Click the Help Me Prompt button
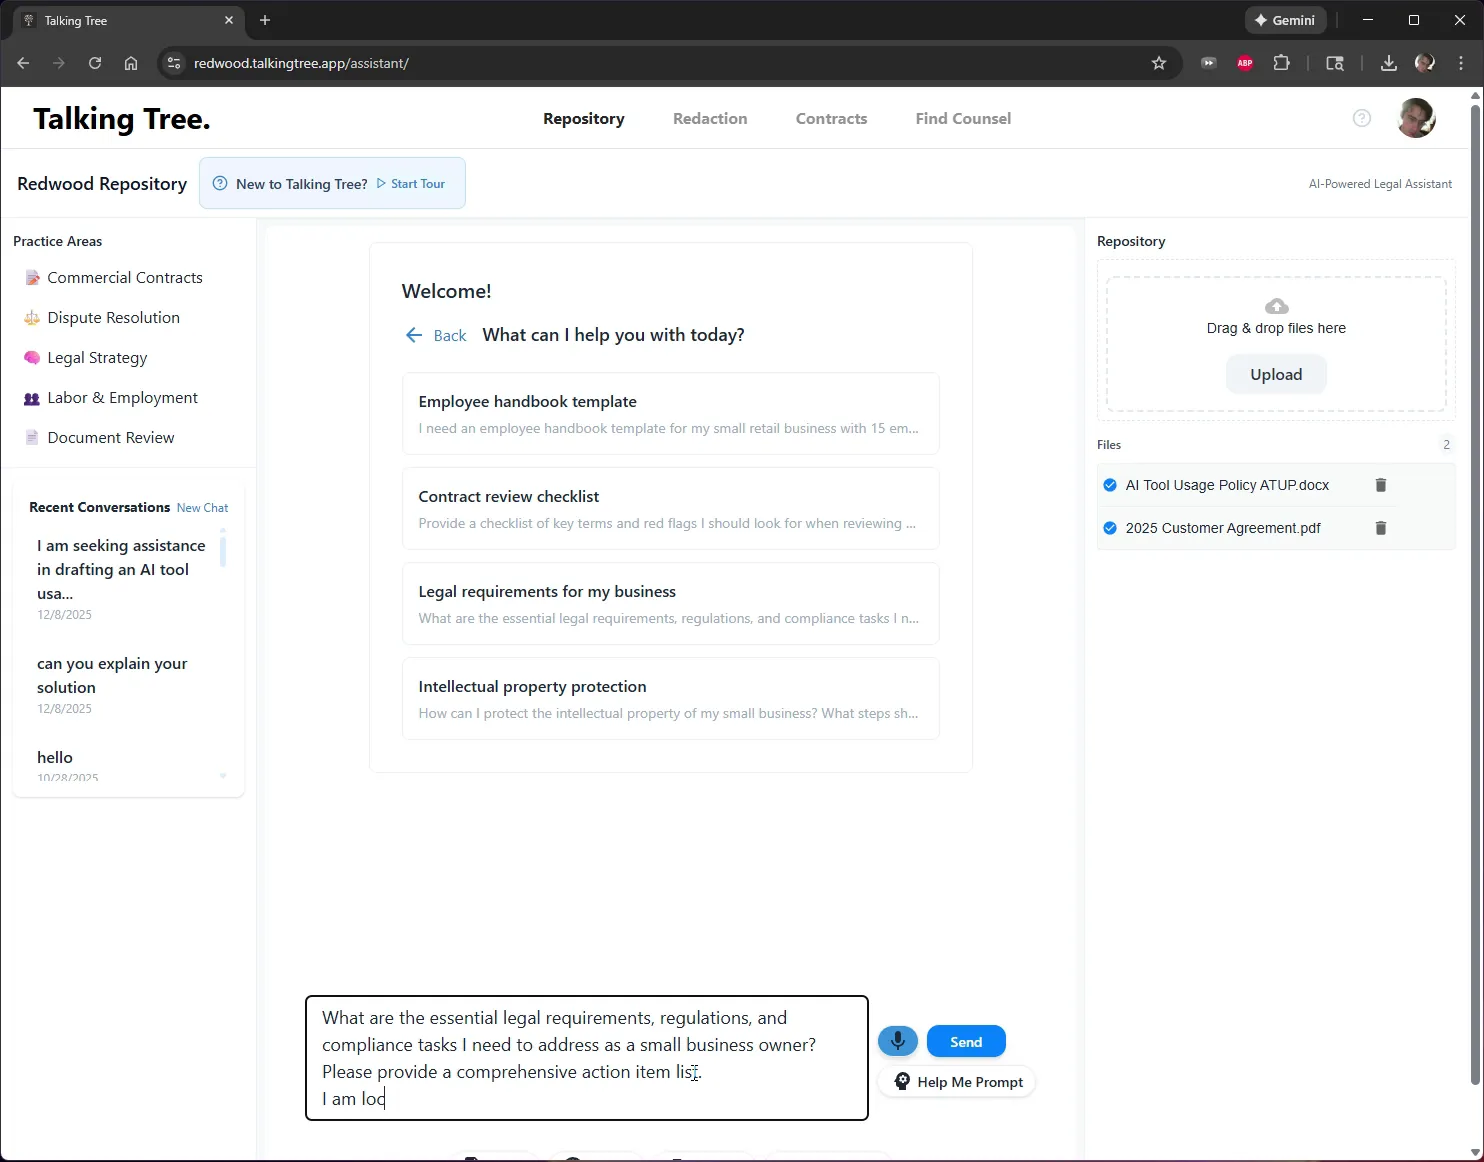Viewport: 1484px width, 1162px height. click(x=957, y=1082)
